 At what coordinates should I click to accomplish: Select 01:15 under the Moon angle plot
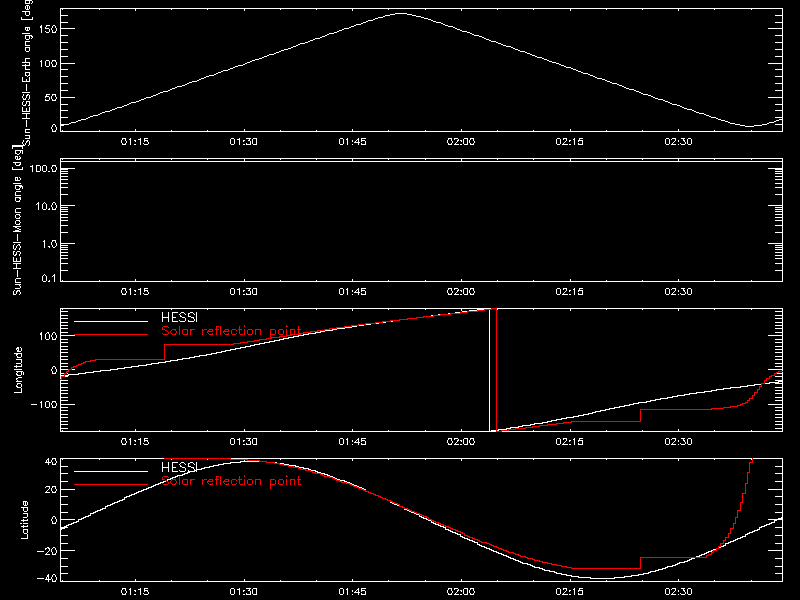tap(135, 291)
